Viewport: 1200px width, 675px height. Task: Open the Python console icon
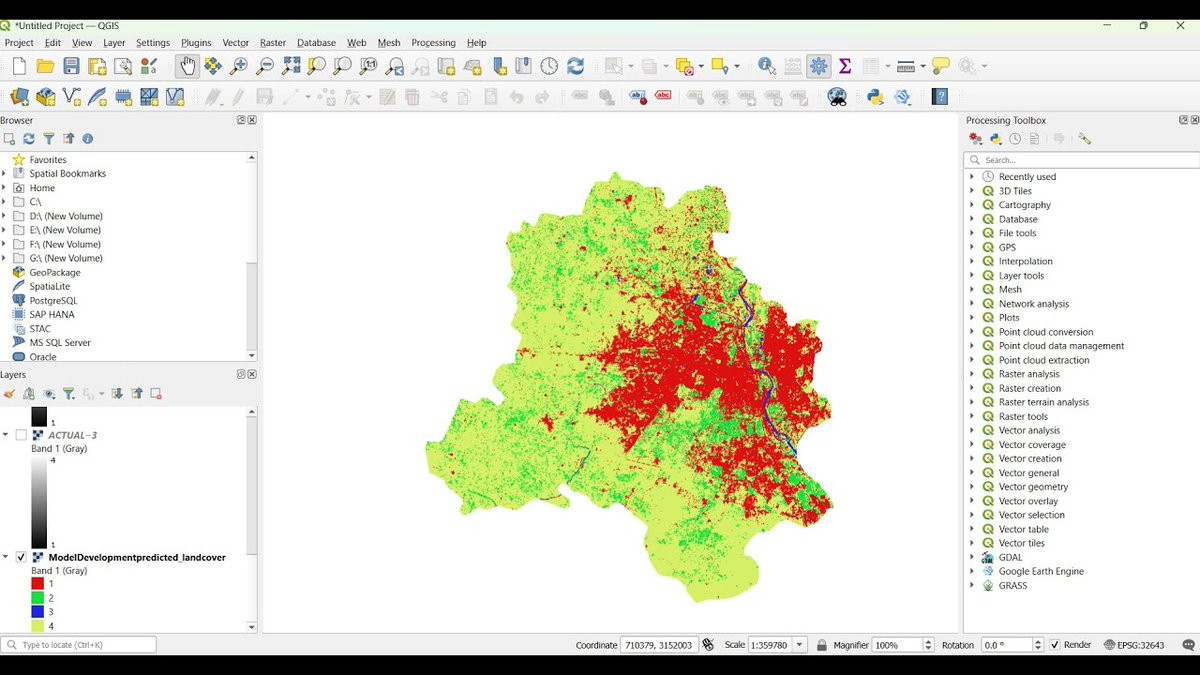(876, 97)
